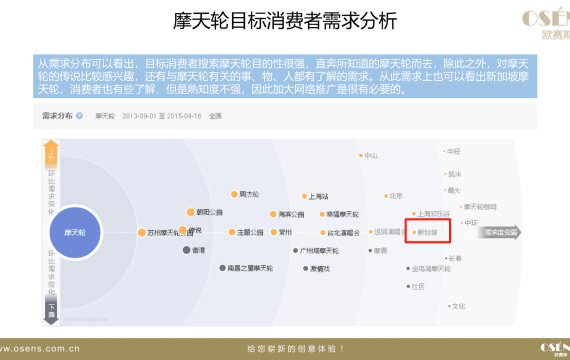The image size is (570, 360).
Task: Click the 摩天轮 keyword in the header bar
Action: pyautogui.click(x=105, y=116)
